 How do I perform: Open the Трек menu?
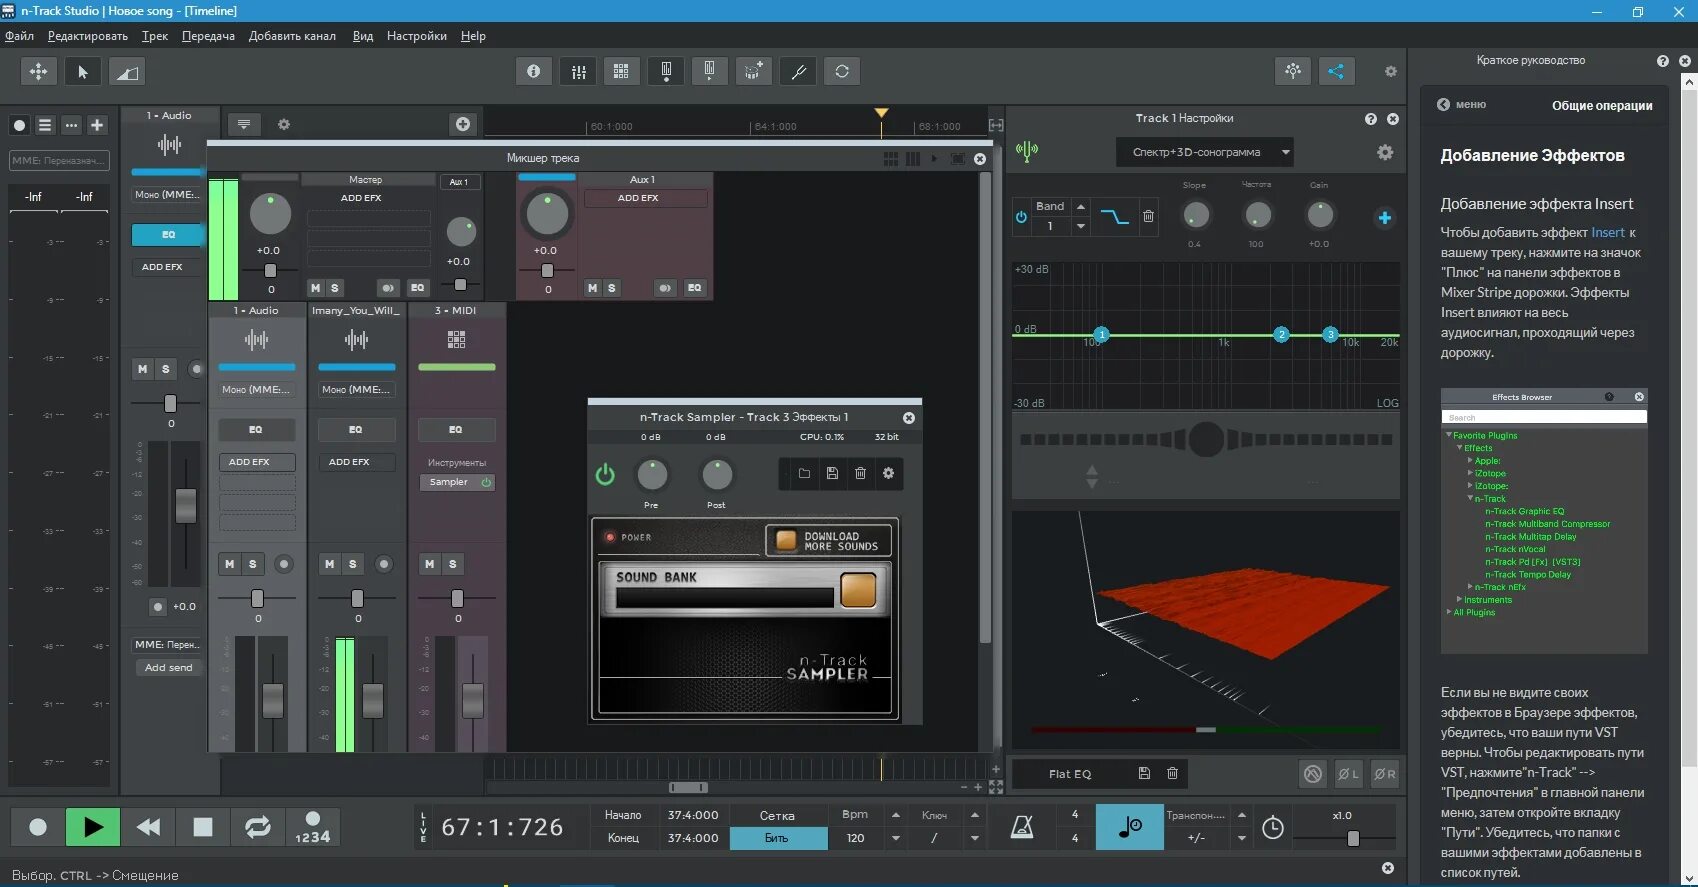pyautogui.click(x=155, y=36)
